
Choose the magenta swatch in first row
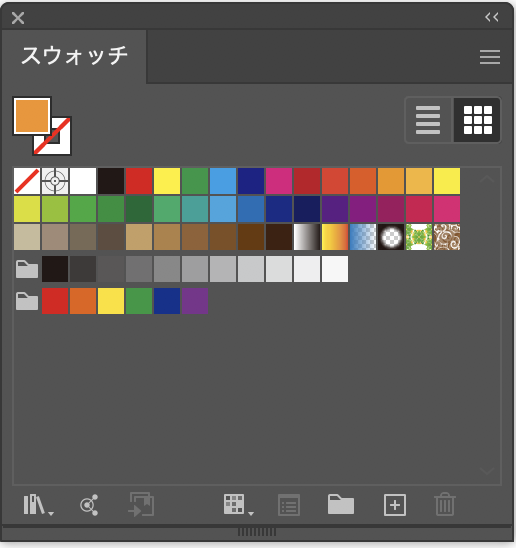(x=279, y=181)
